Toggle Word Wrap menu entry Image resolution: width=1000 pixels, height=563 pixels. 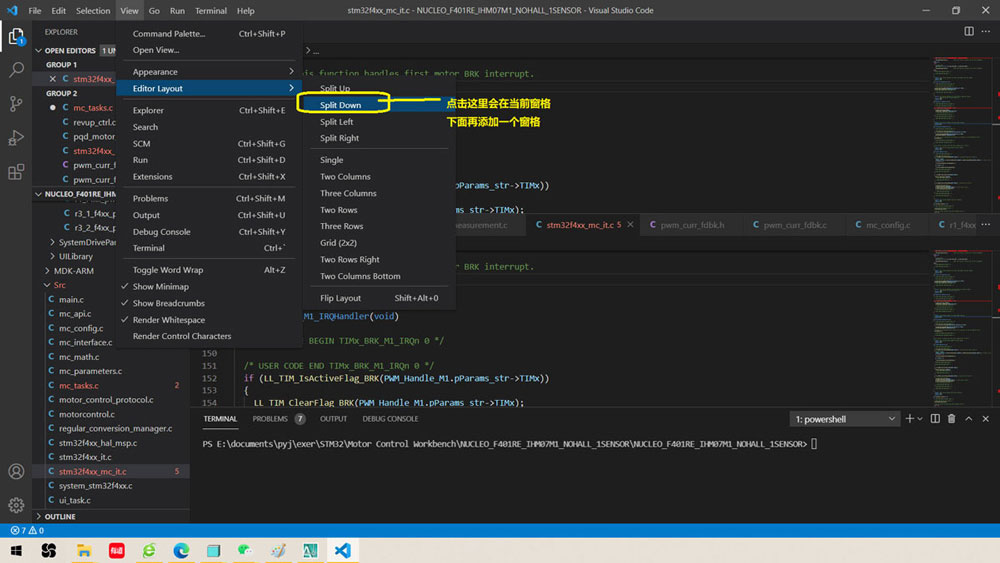point(208,270)
